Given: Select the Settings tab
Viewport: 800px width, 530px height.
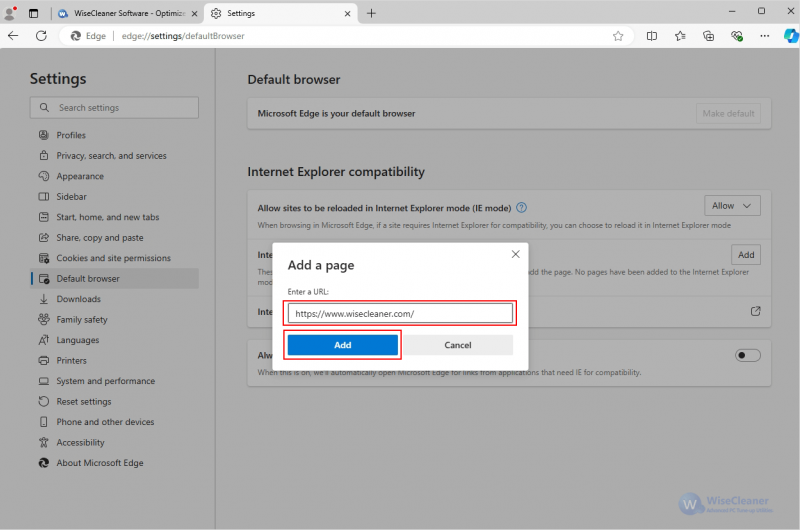Looking at the screenshot, I should (281, 13).
